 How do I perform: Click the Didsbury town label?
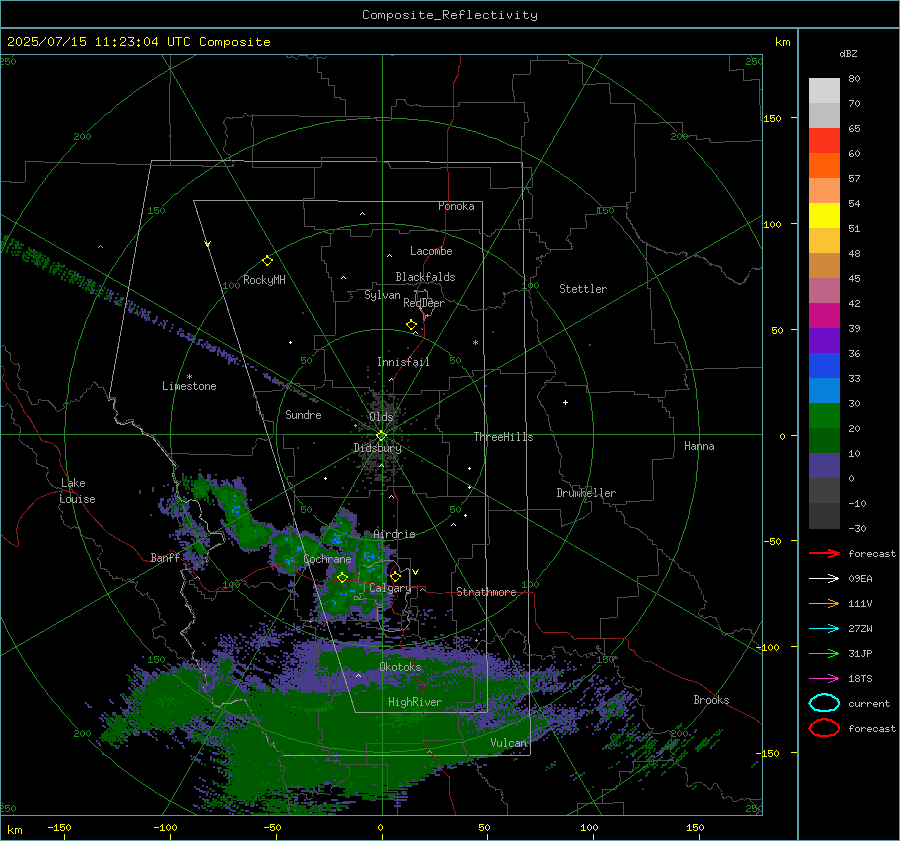(x=378, y=448)
